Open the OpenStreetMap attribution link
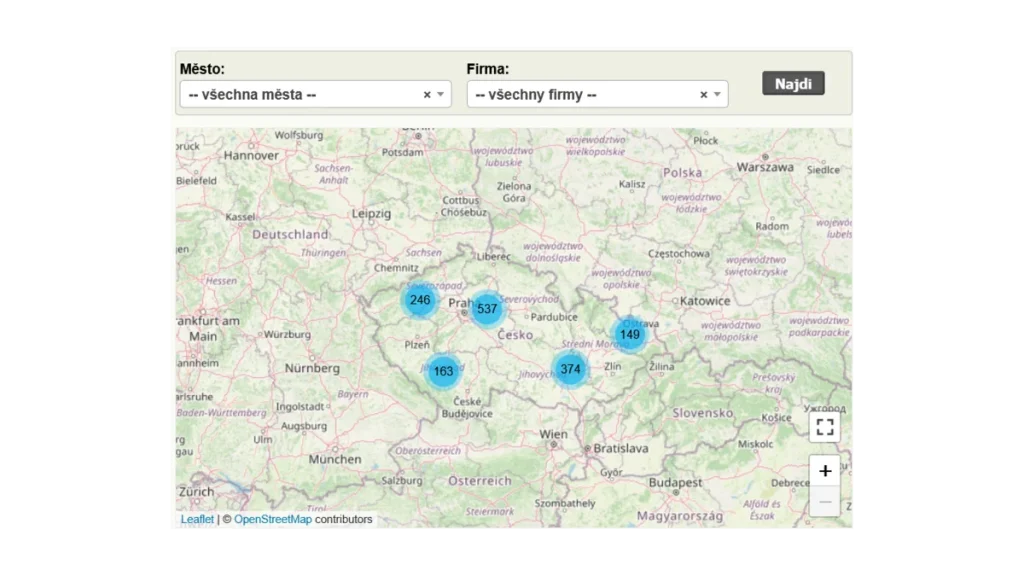The image size is (1024, 576). pyautogui.click(x=273, y=519)
